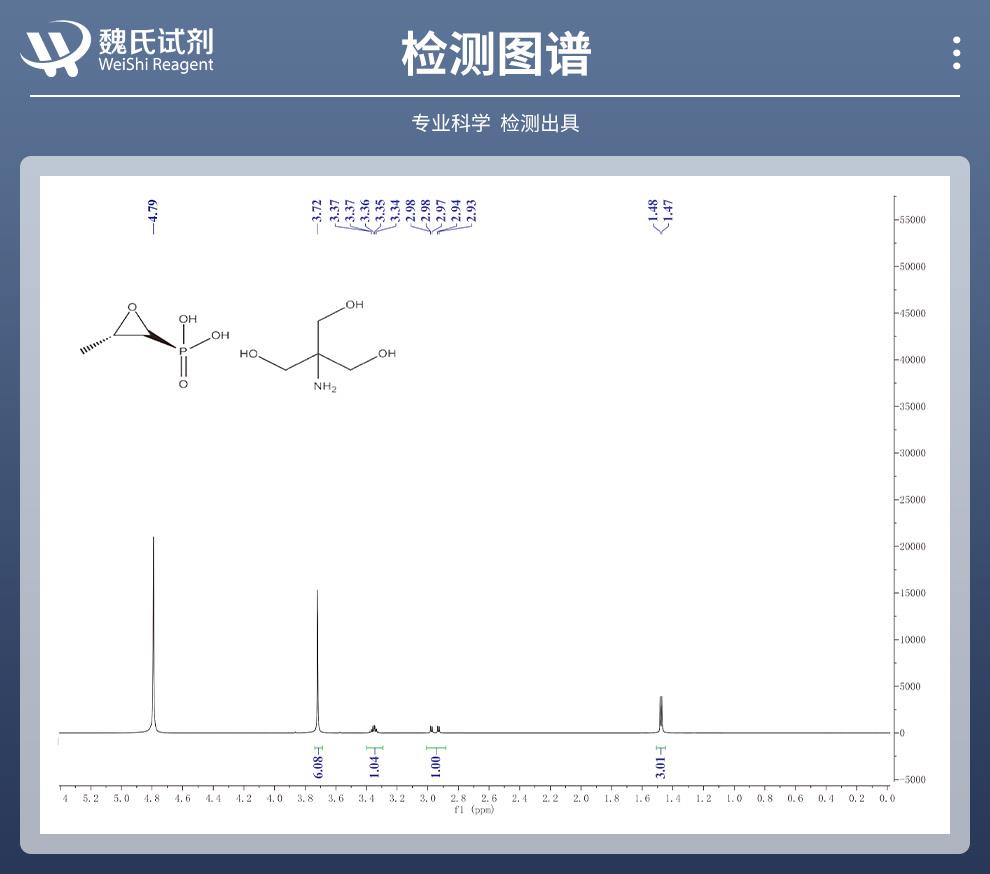Select the 1.00 integral marker
This screenshot has width=990, height=874.
tap(436, 765)
